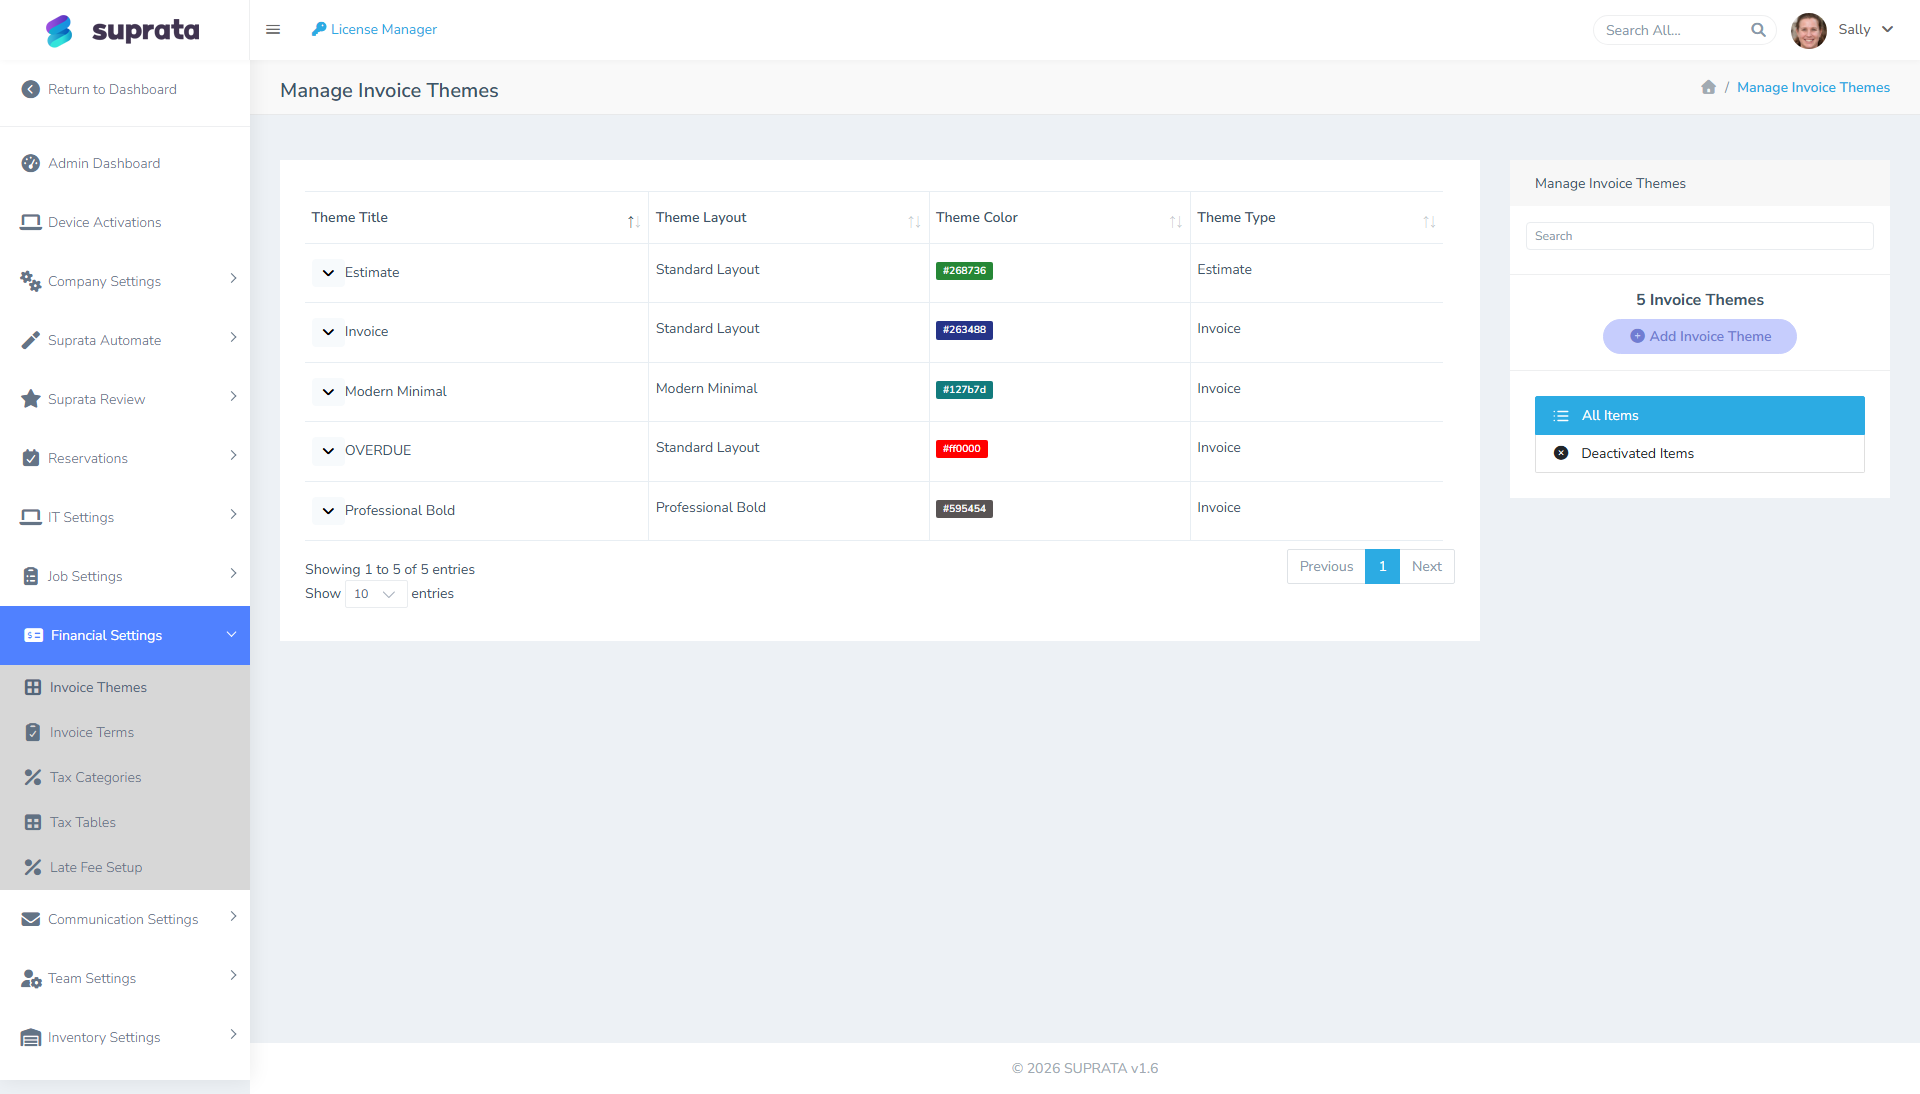Screen dimensions: 1920x1094
Task: Click the #ff0000 red color badge
Action: pos(961,448)
